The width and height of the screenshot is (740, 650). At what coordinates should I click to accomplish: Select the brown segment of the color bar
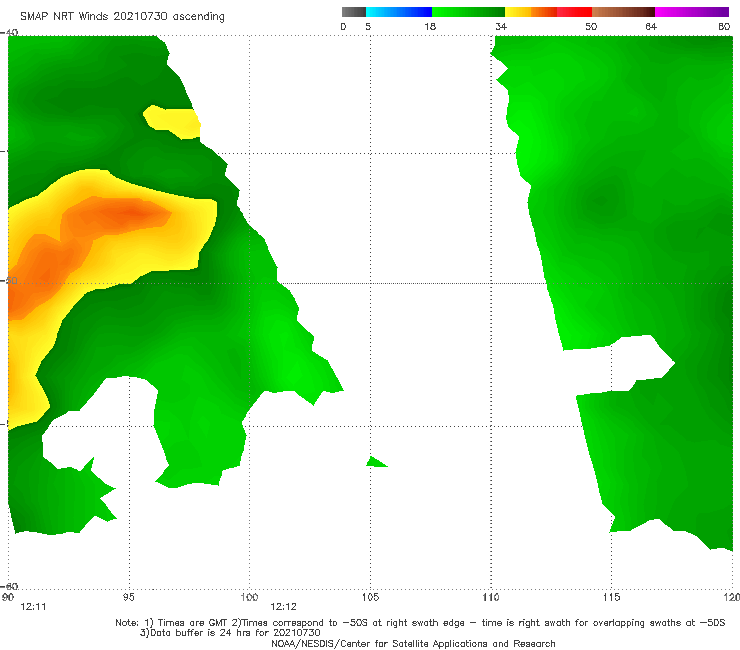(623, 12)
